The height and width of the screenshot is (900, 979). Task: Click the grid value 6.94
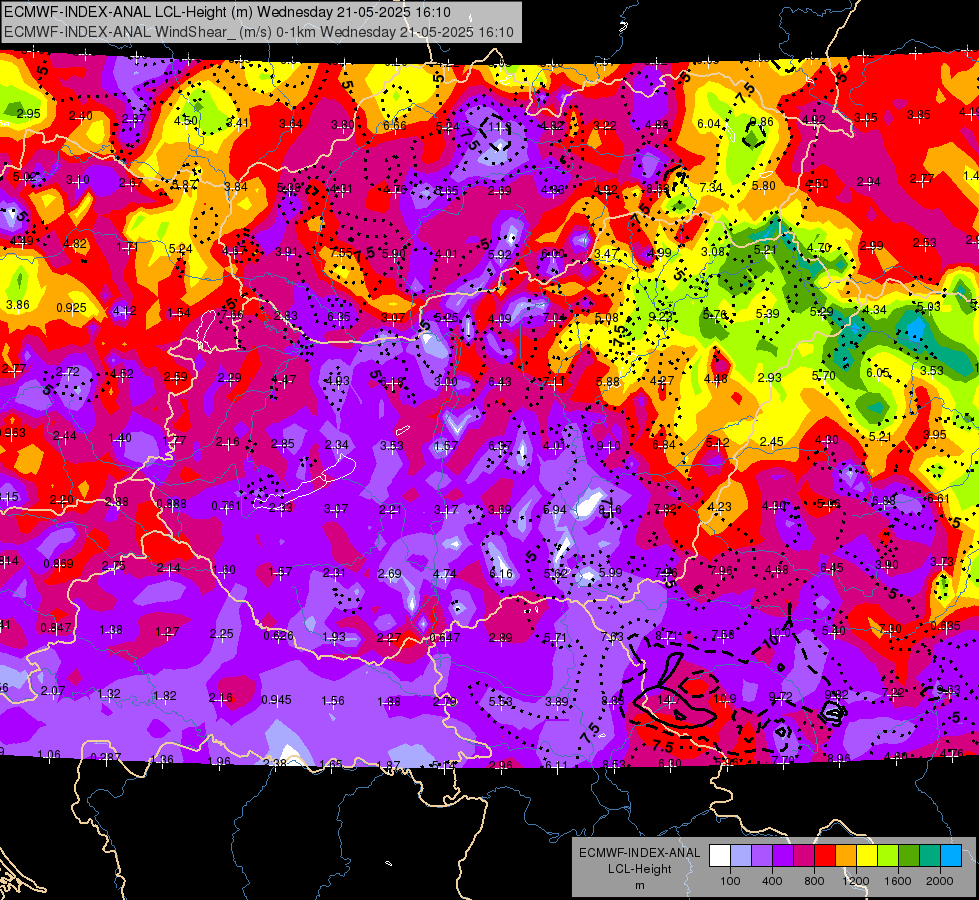click(554, 510)
